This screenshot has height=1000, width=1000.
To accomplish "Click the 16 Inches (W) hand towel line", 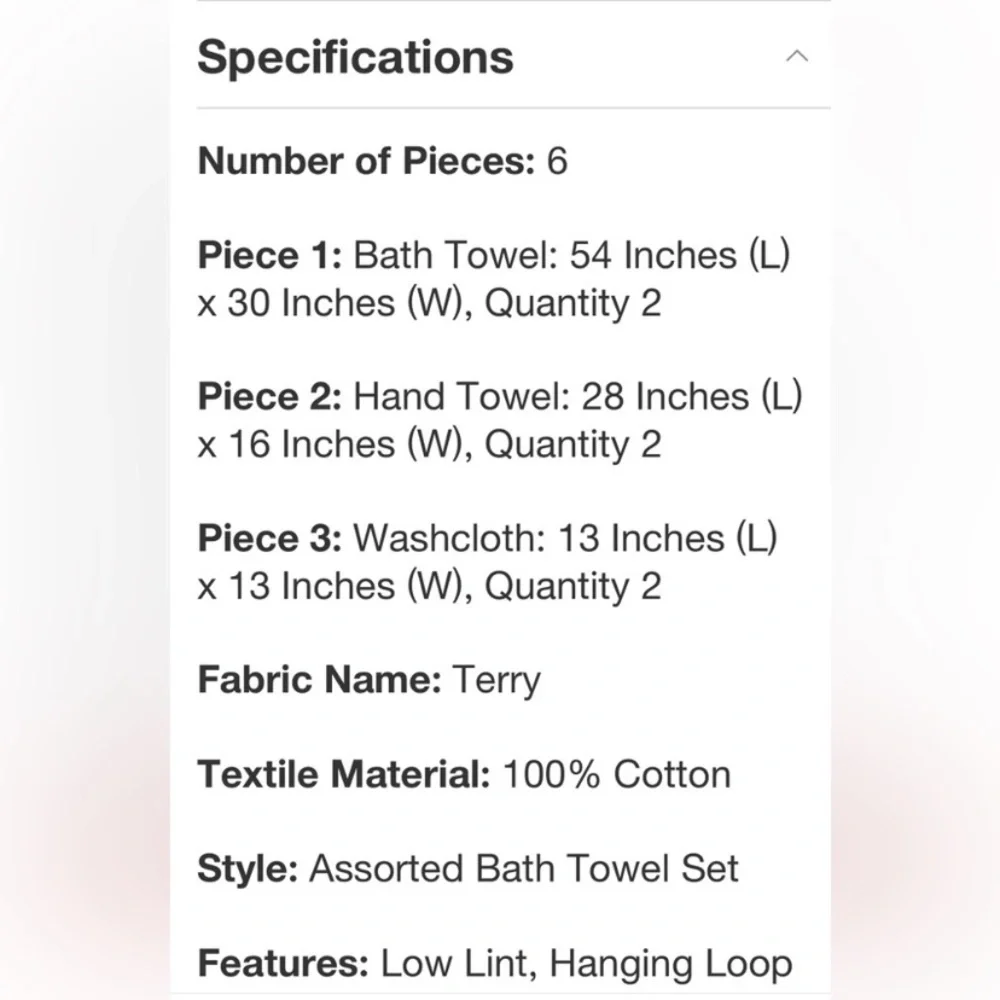I will [429, 445].
